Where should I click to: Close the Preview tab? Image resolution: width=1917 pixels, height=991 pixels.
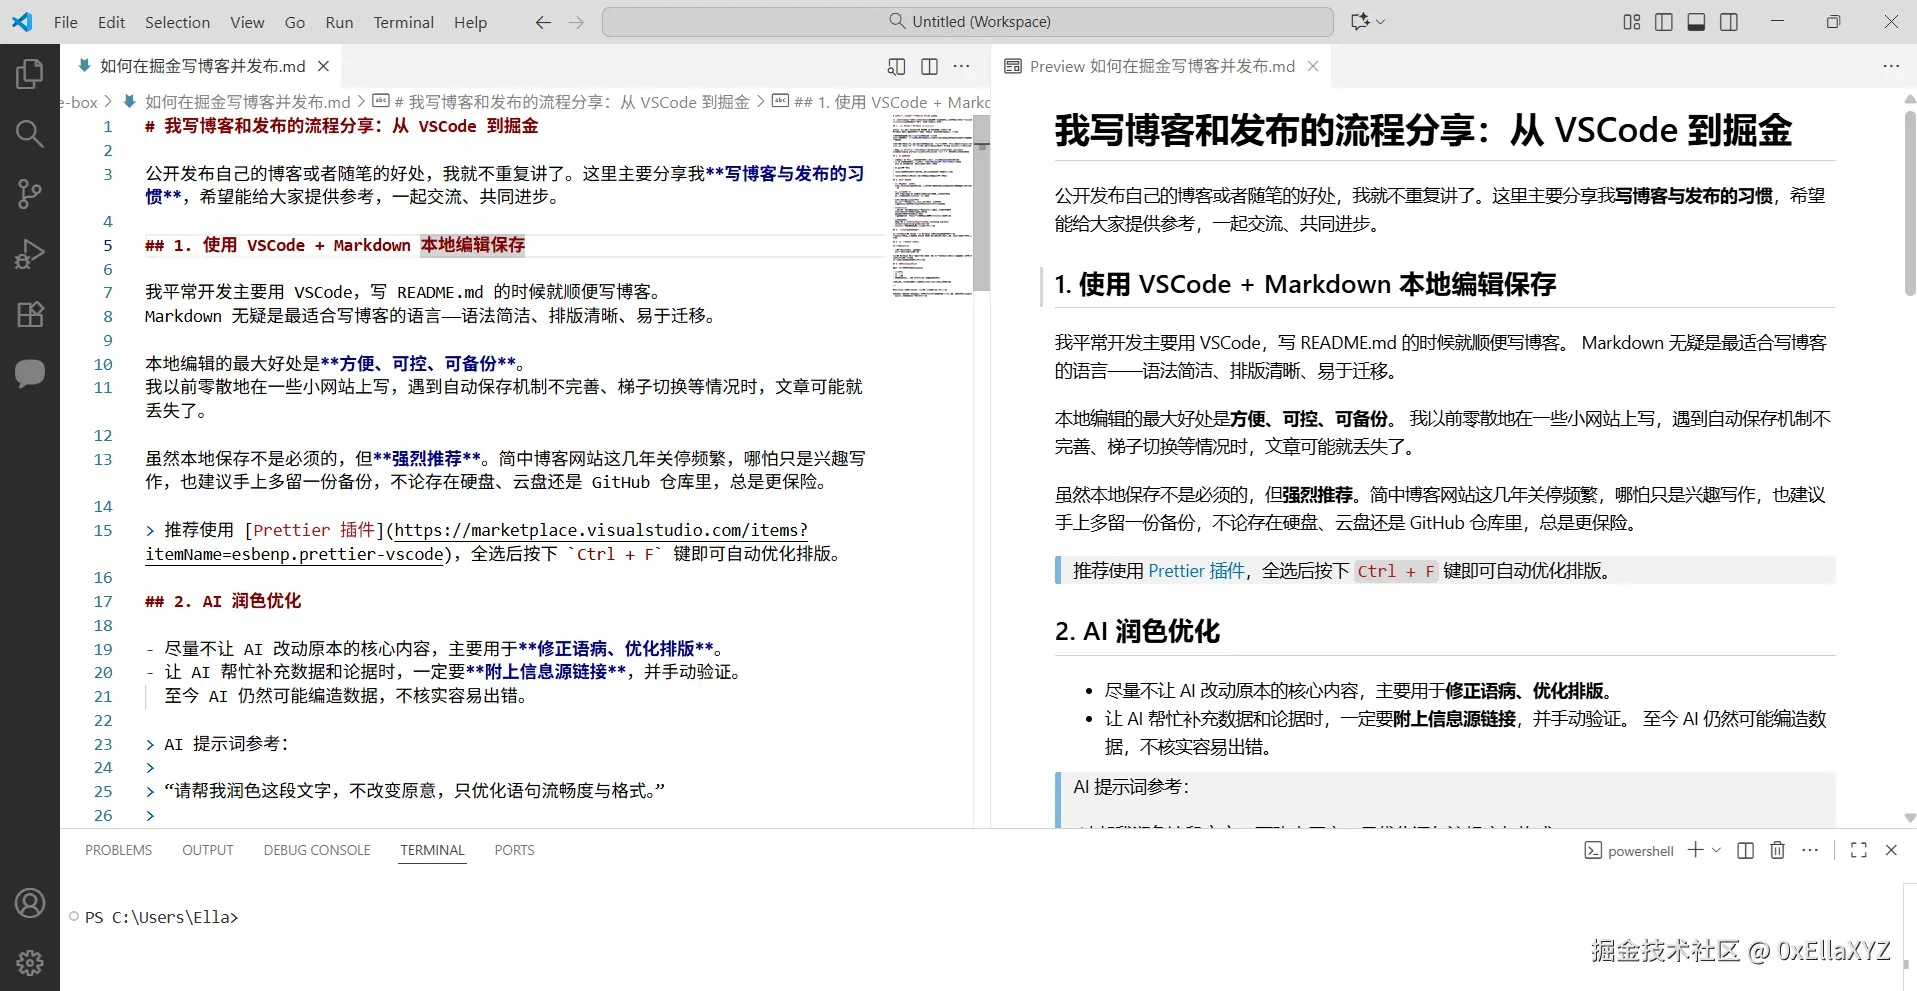point(1313,66)
